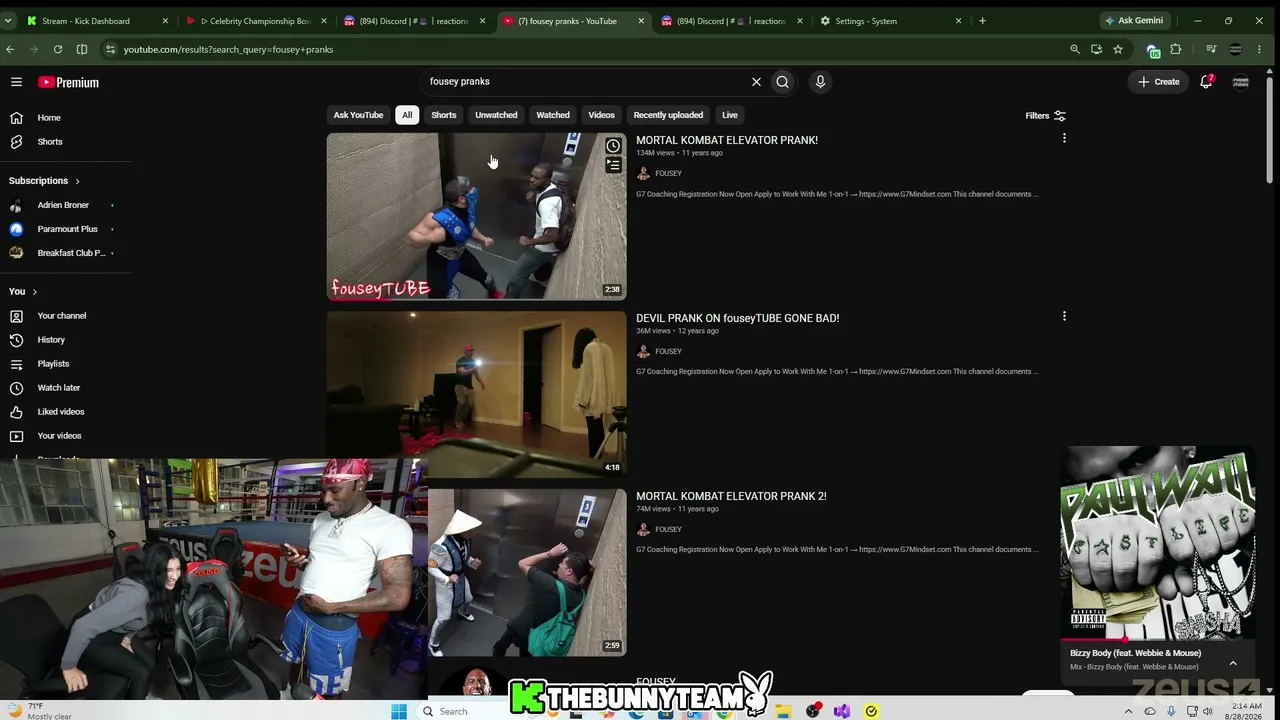Open Windows Start menu
Image resolution: width=1280 pixels, height=720 pixels.
pyautogui.click(x=399, y=711)
